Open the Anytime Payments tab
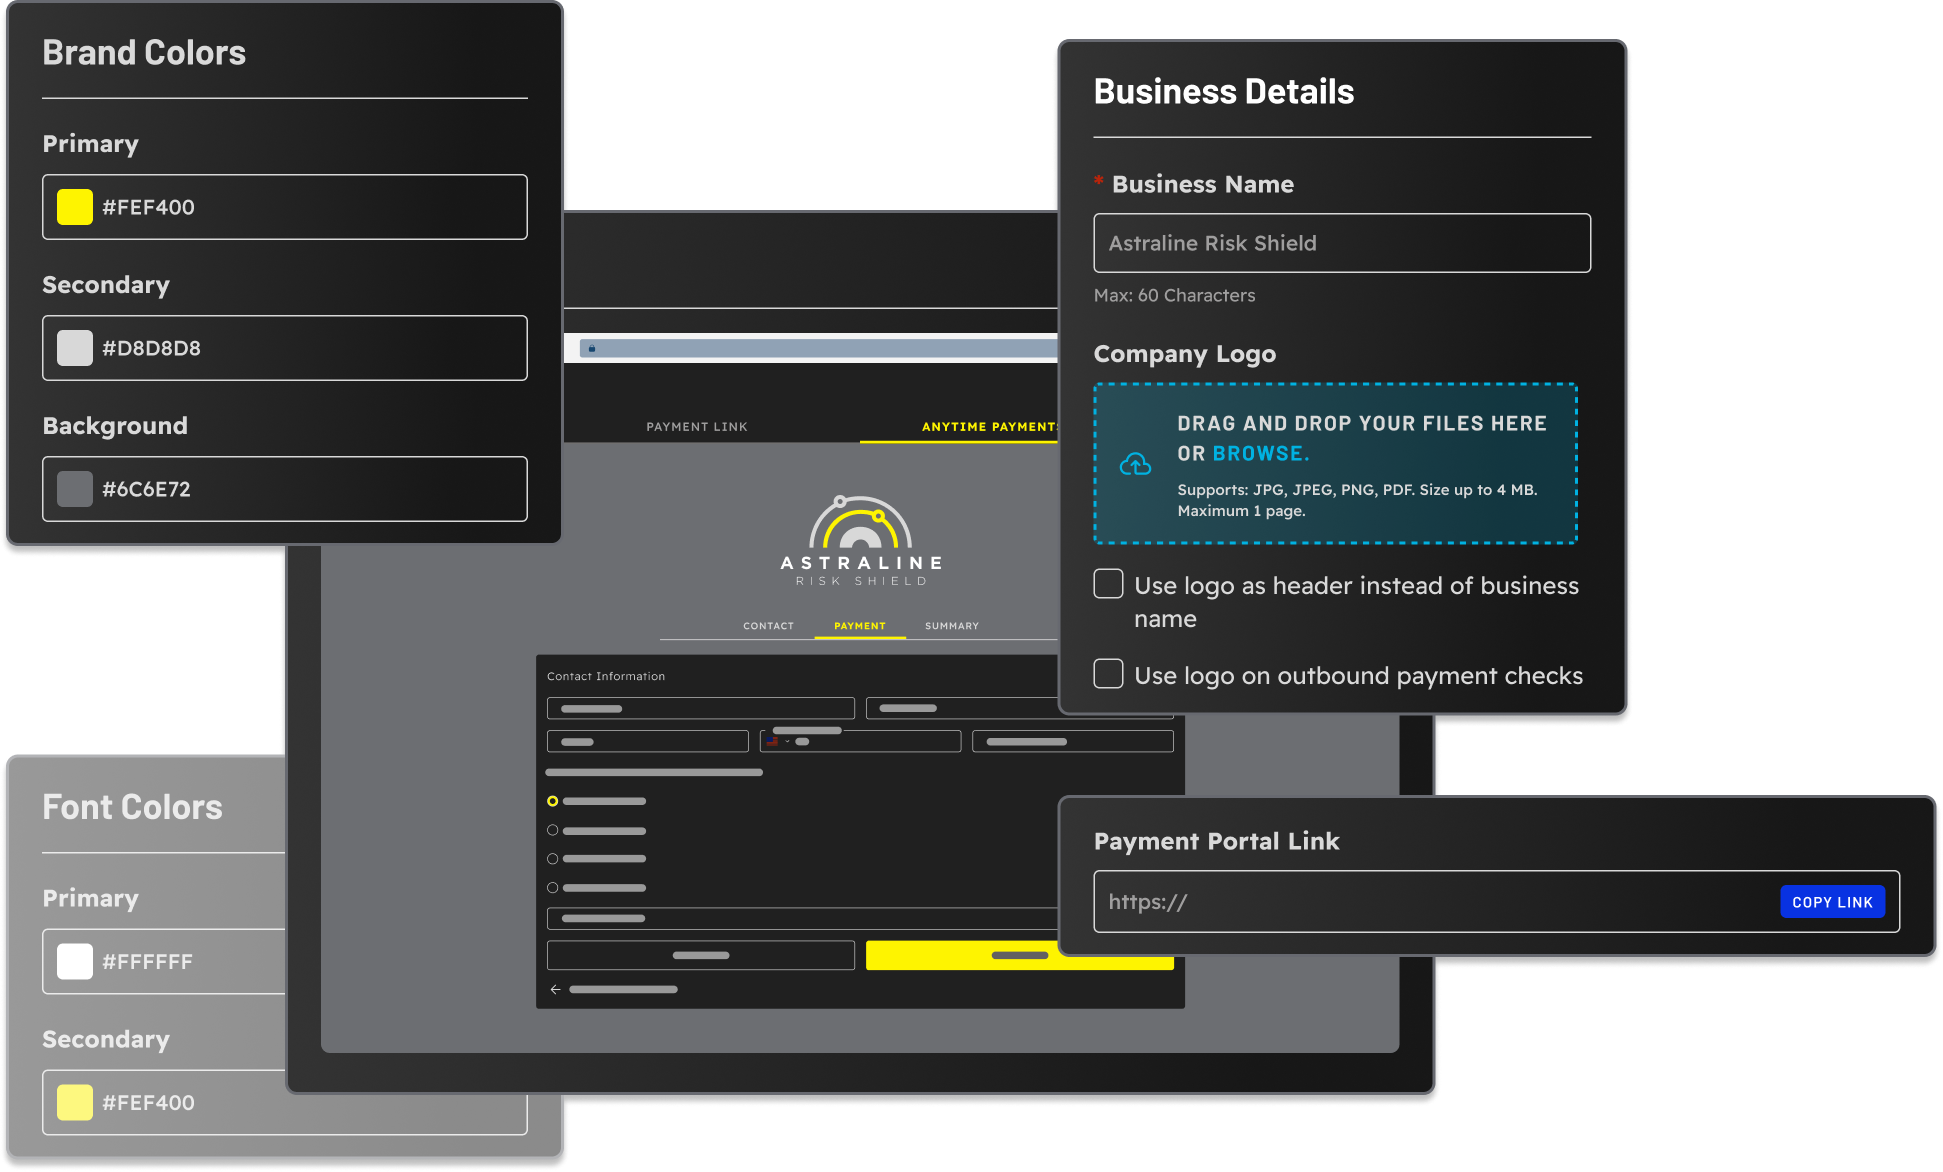The width and height of the screenshot is (1943, 1172). click(990, 426)
